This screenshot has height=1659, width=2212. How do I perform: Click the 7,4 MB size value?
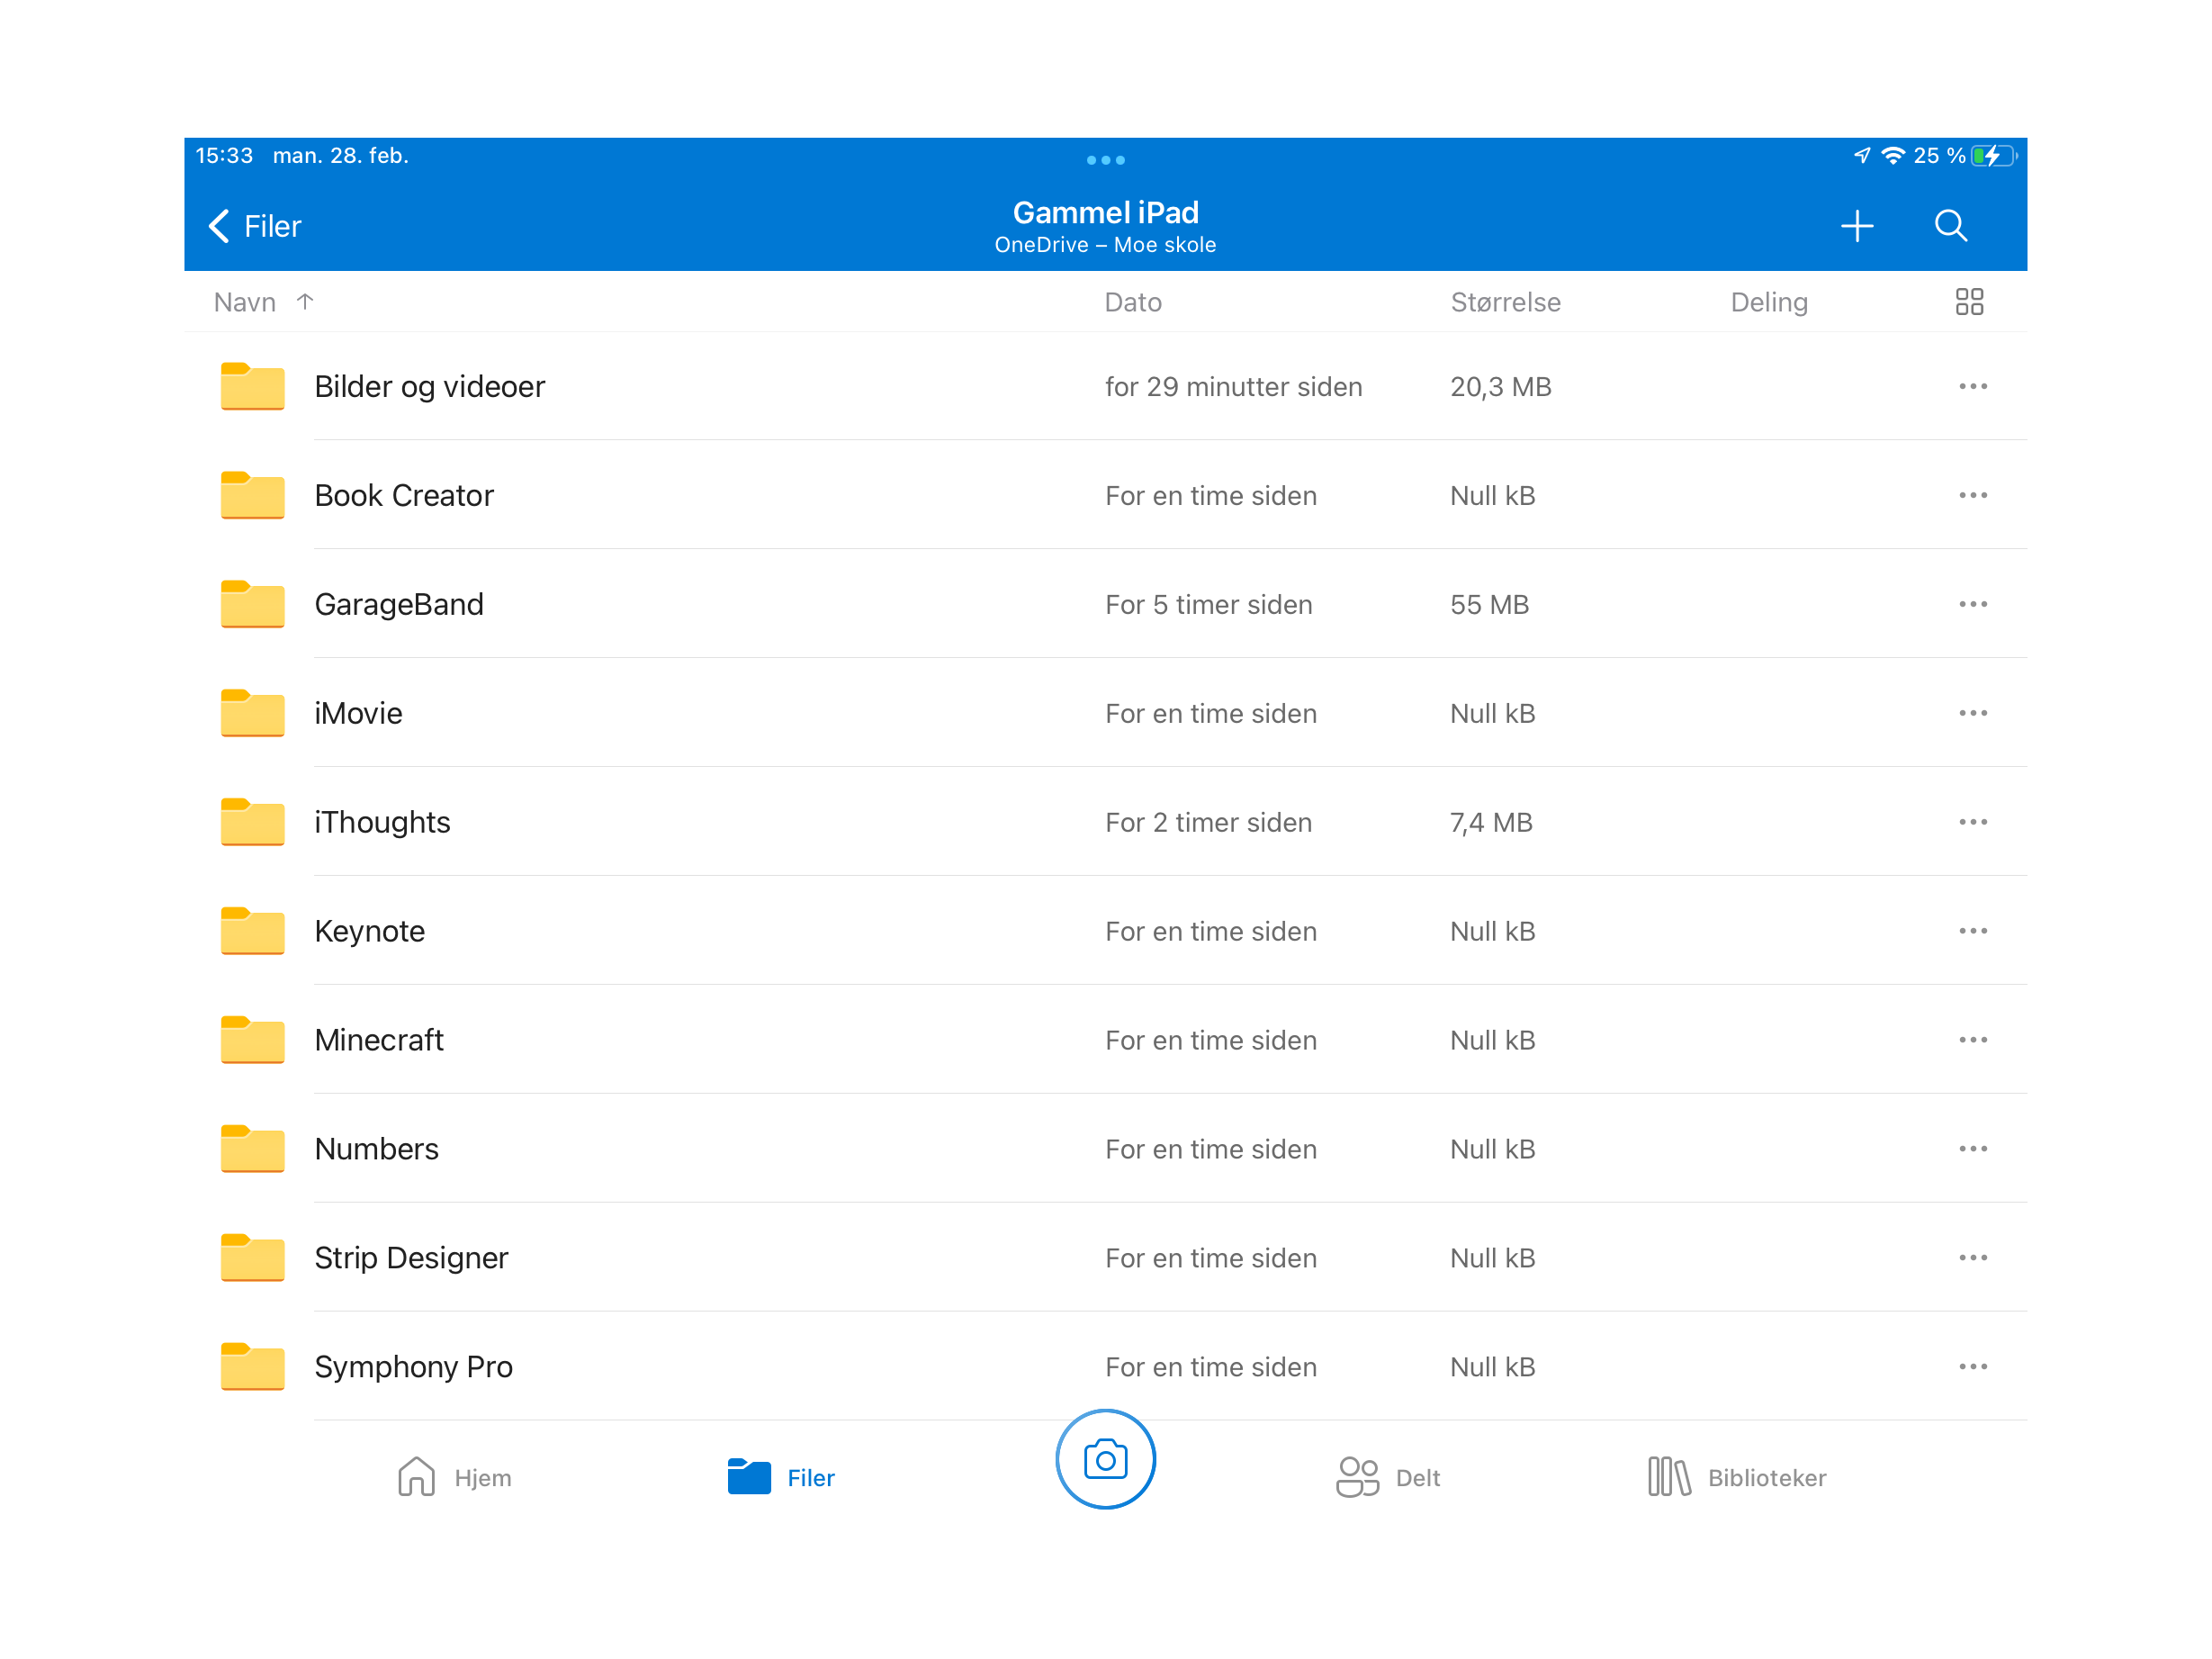1491,822
